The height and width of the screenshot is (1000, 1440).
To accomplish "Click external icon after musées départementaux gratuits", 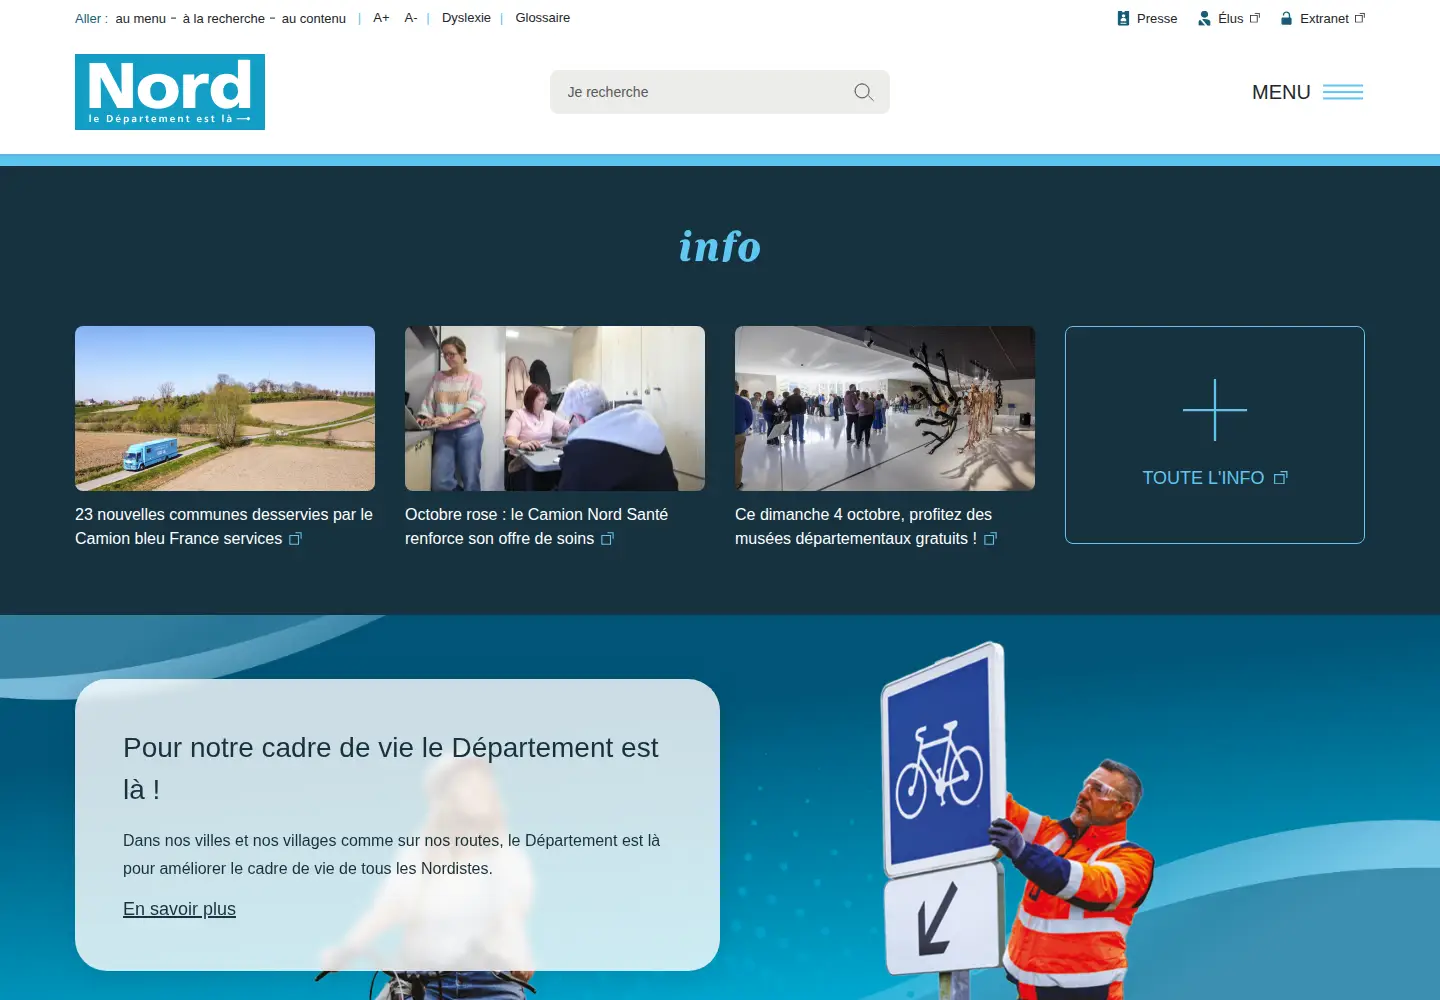I will 990,539.
